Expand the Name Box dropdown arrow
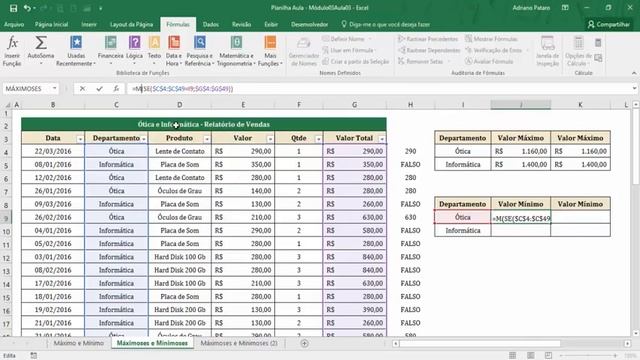640x360 pixels. (x=54, y=89)
